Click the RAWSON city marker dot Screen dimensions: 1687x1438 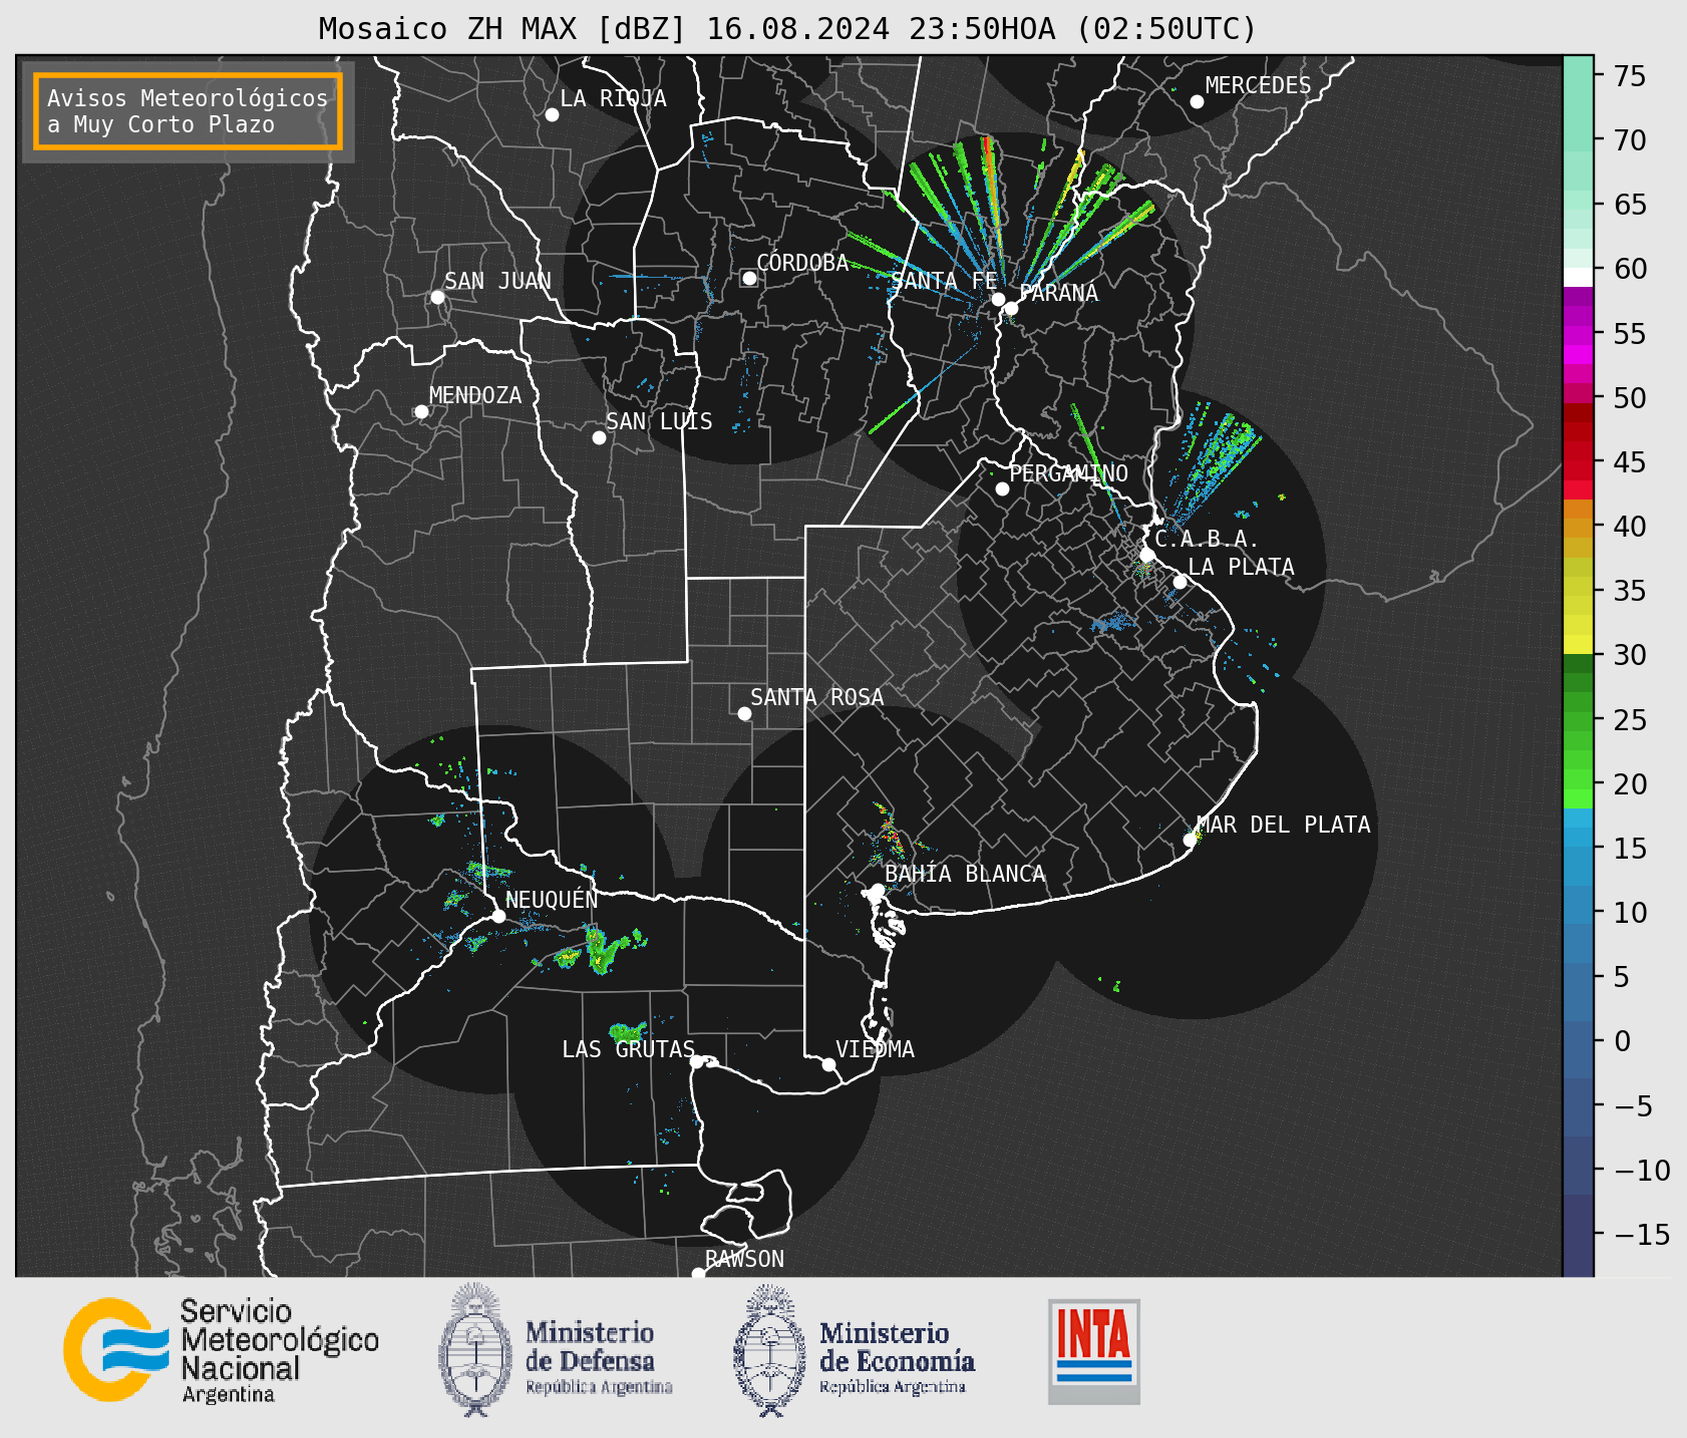point(698,1274)
